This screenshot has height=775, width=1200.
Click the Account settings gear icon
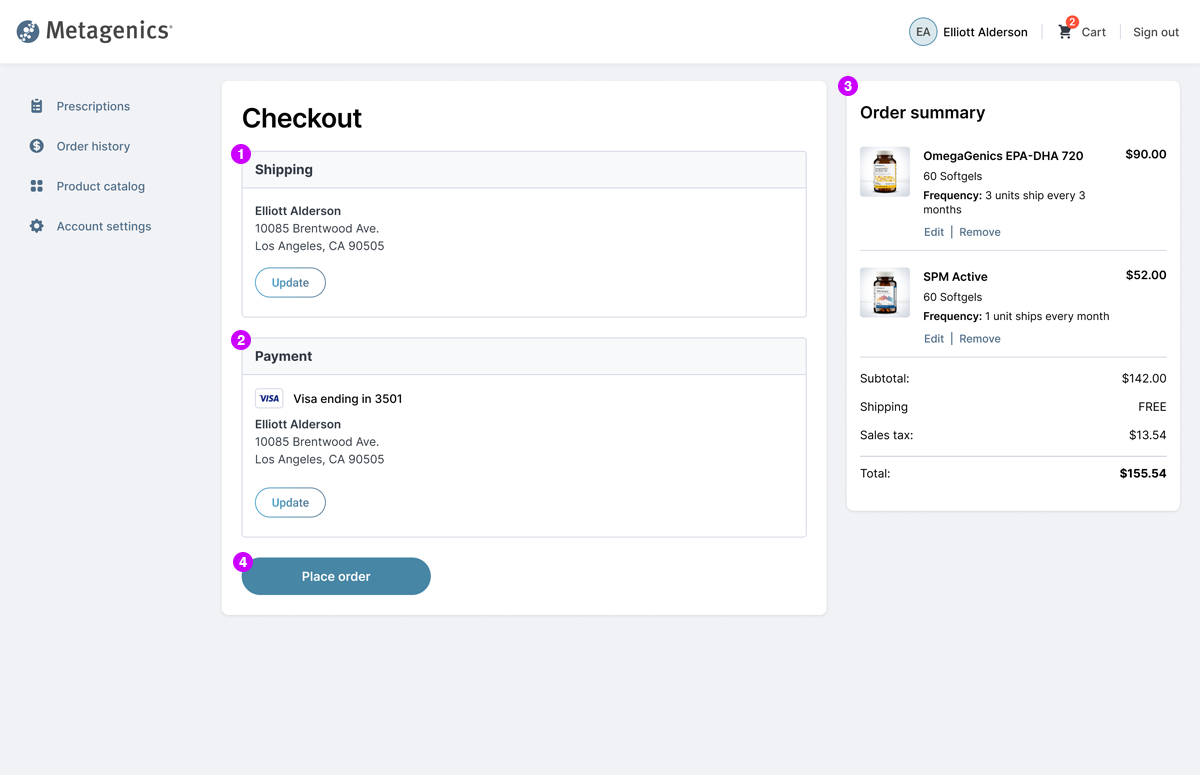point(37,226)
